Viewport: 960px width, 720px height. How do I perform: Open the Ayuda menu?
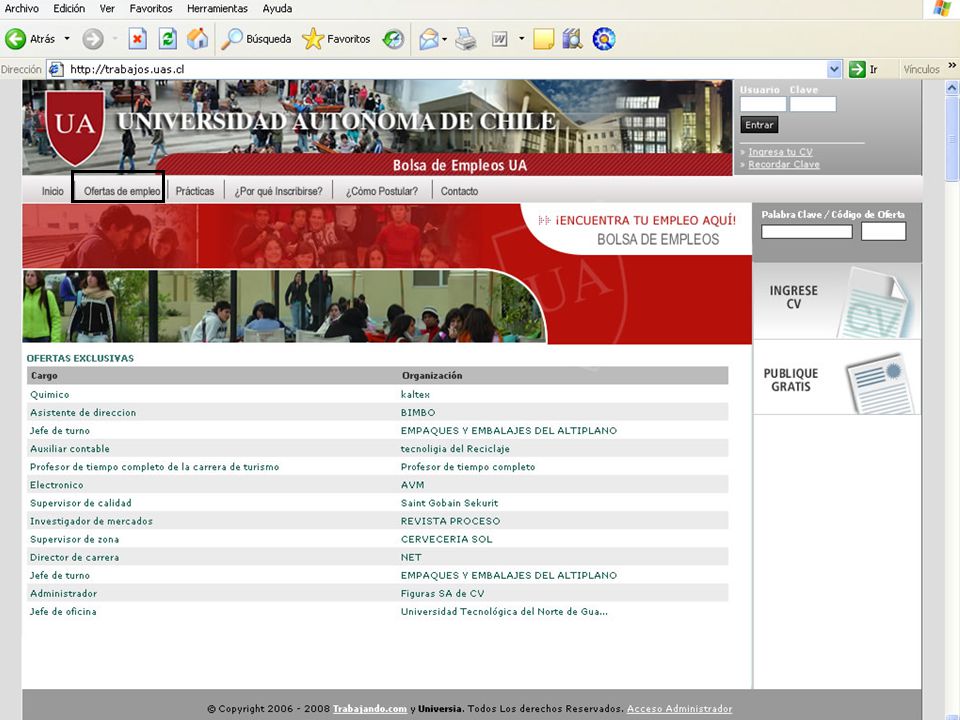point(277,9)
